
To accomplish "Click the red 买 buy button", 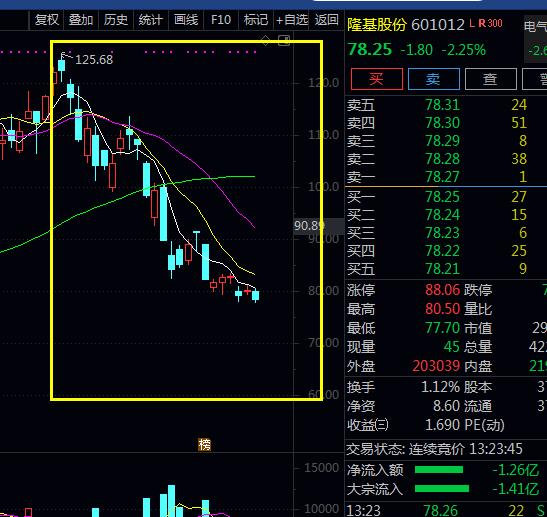I will (377, 79).
